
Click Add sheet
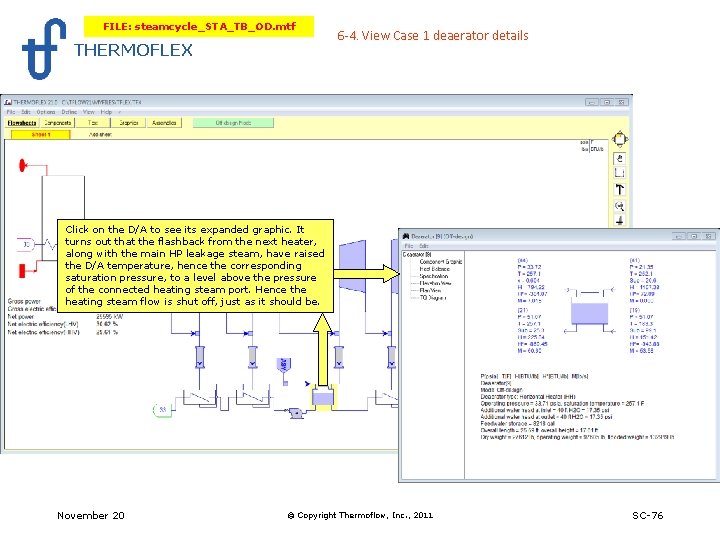click(x=100, y=135)
